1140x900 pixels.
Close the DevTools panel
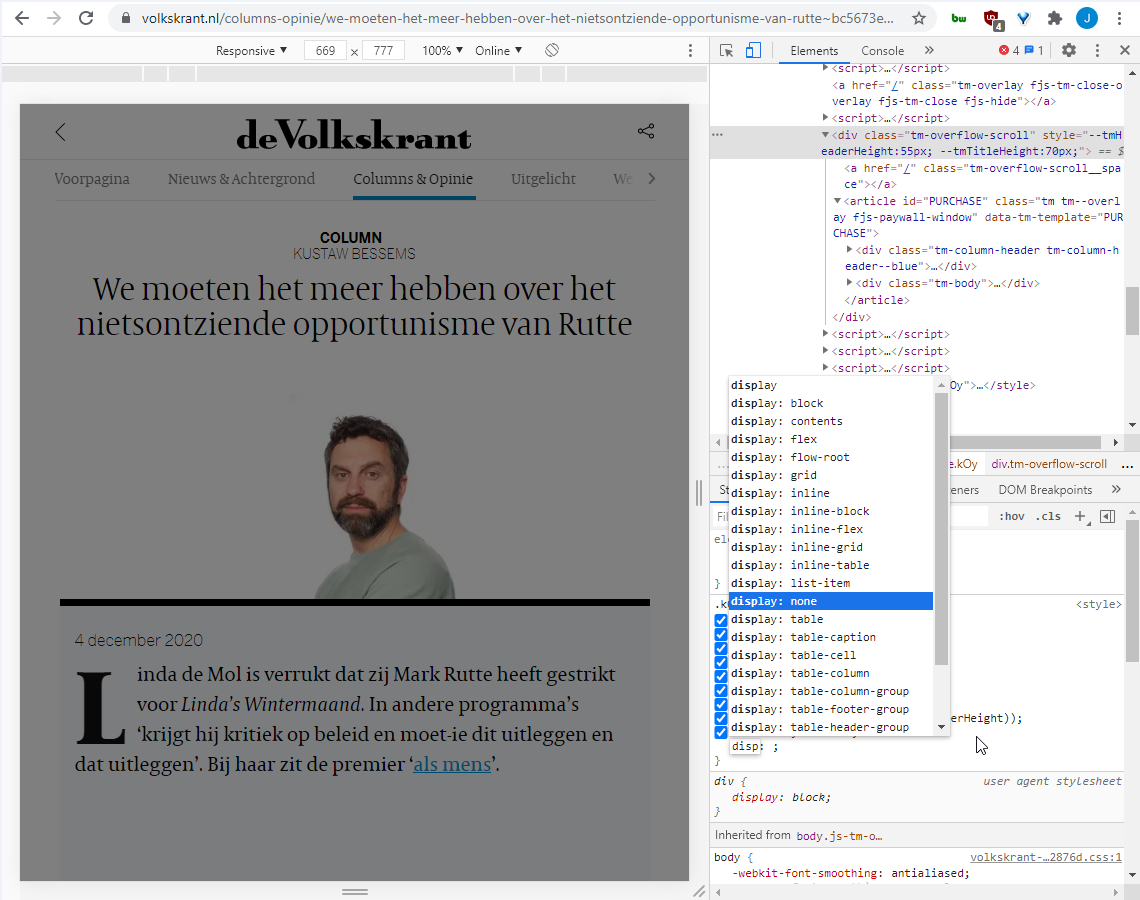click(x=1125, y=50)
